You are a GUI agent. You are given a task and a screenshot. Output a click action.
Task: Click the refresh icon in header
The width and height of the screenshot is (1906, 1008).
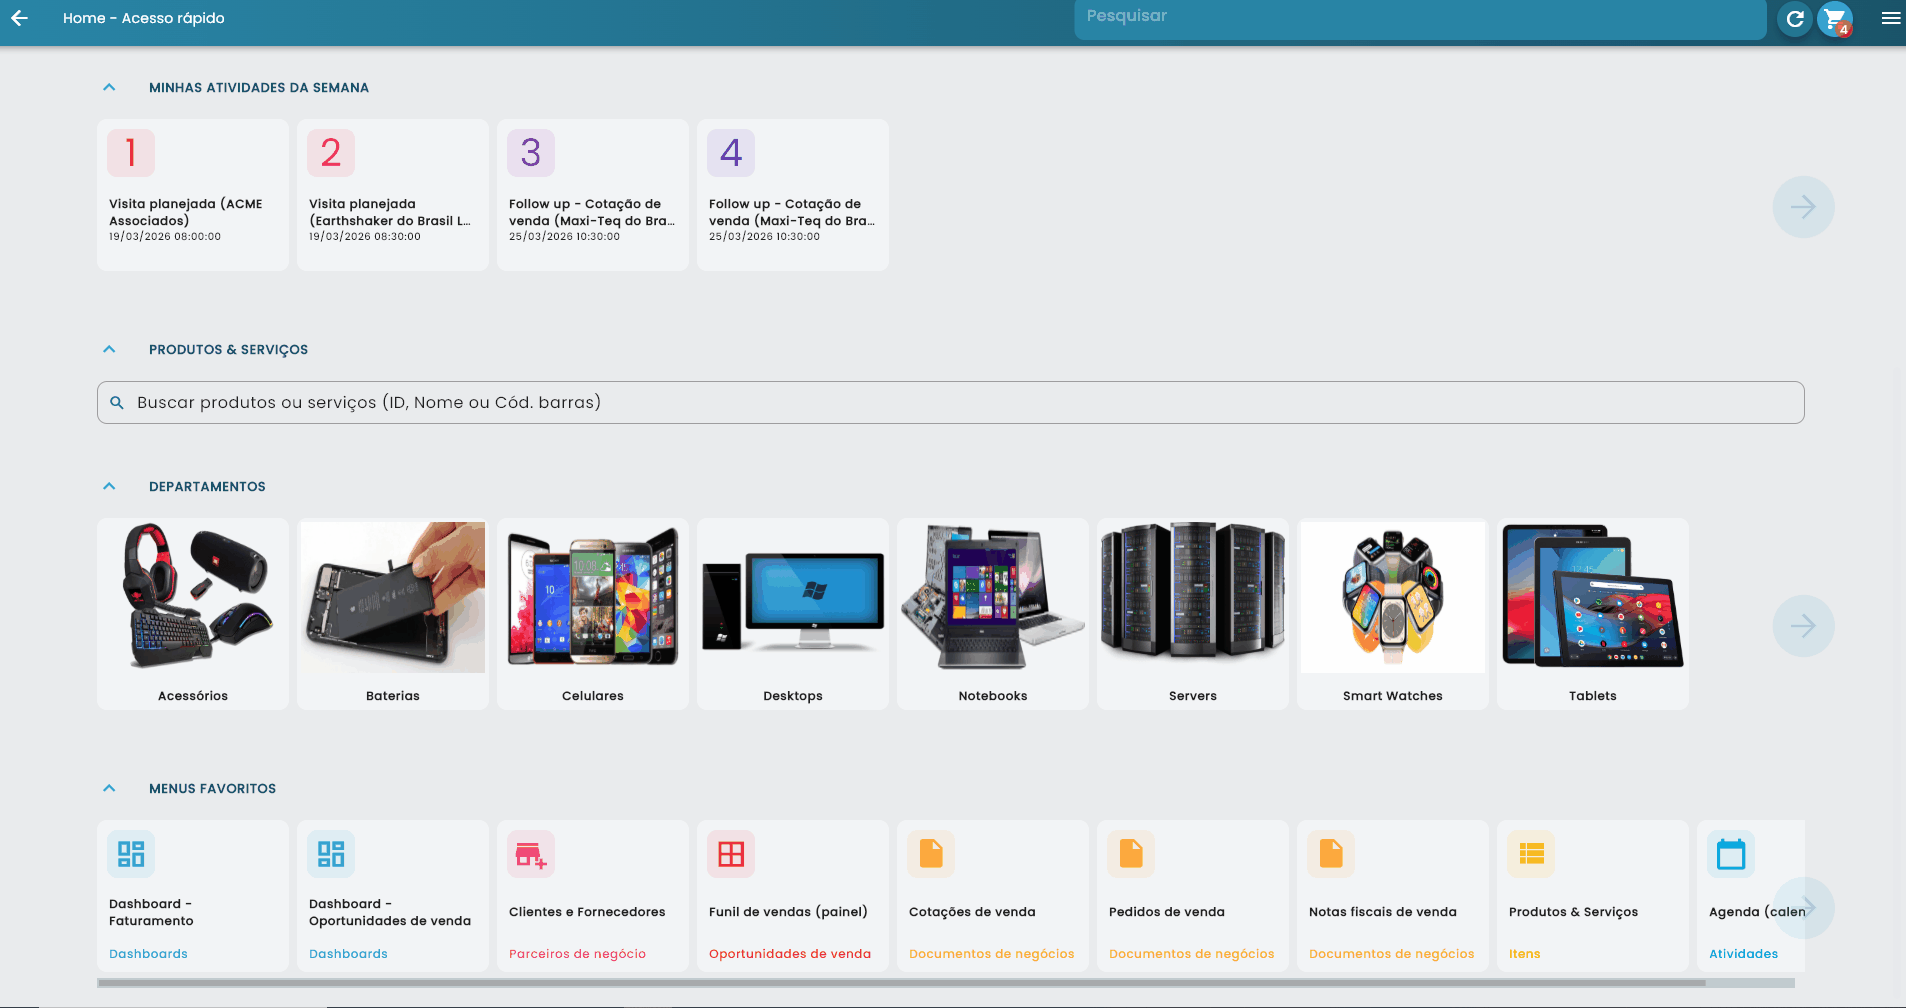coord(1795,19)
